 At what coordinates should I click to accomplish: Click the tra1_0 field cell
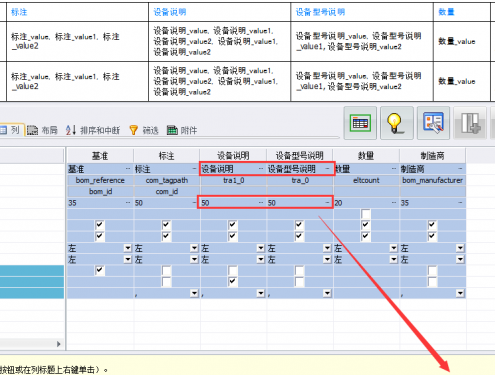(233, 180)
